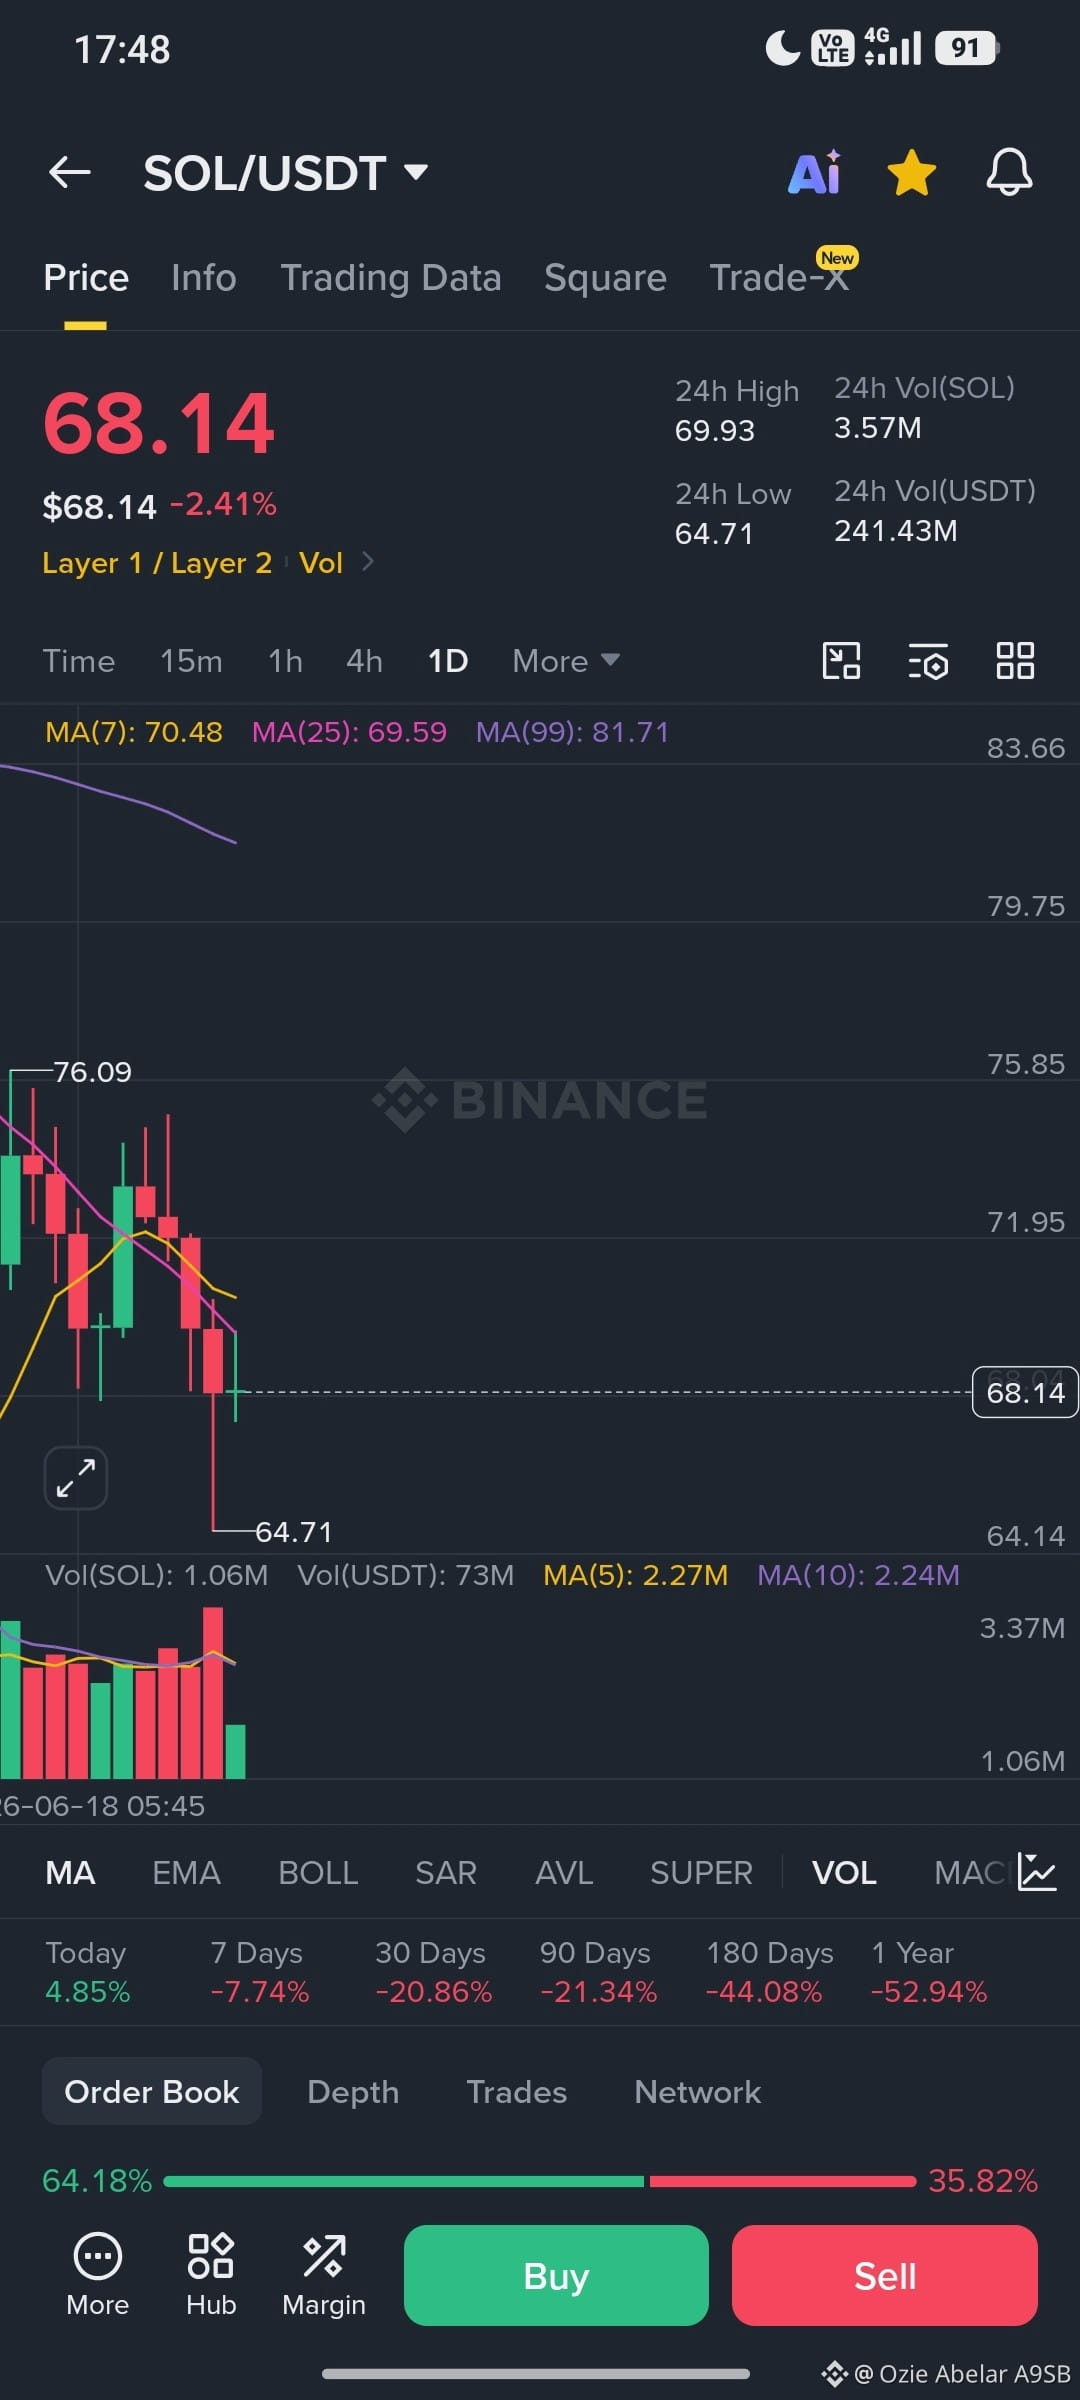
Task: Toggle the MACD sub-indicator
Action: [970, 1873]
